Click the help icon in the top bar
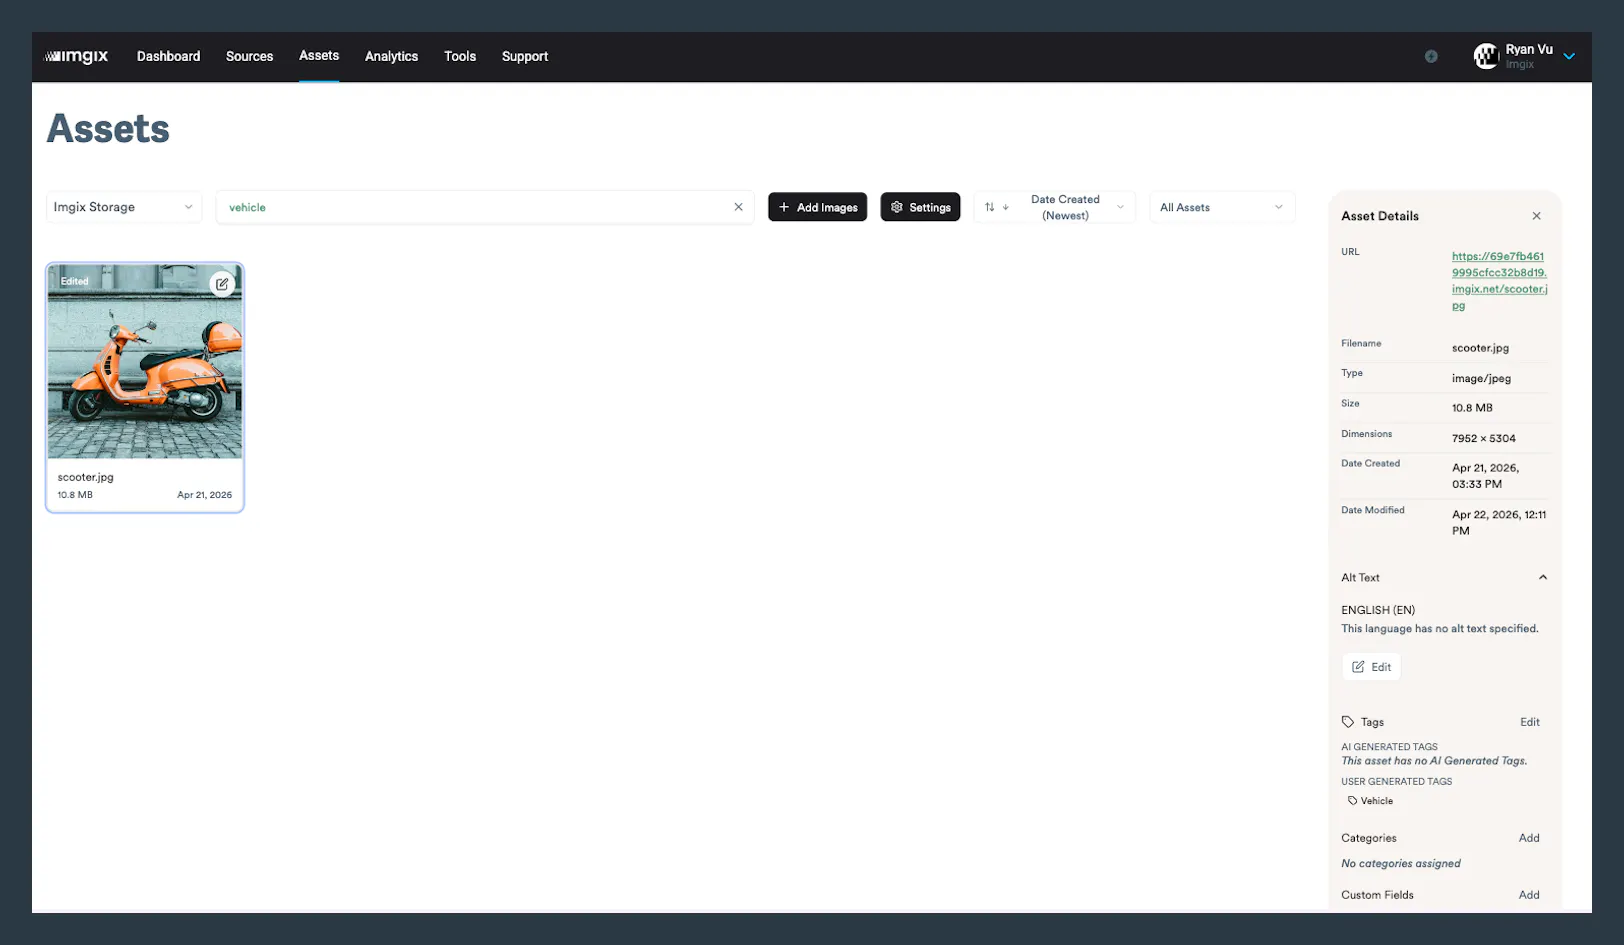Image resolution: width=1624 pixels, height=945 pixels. (1430, 56)
